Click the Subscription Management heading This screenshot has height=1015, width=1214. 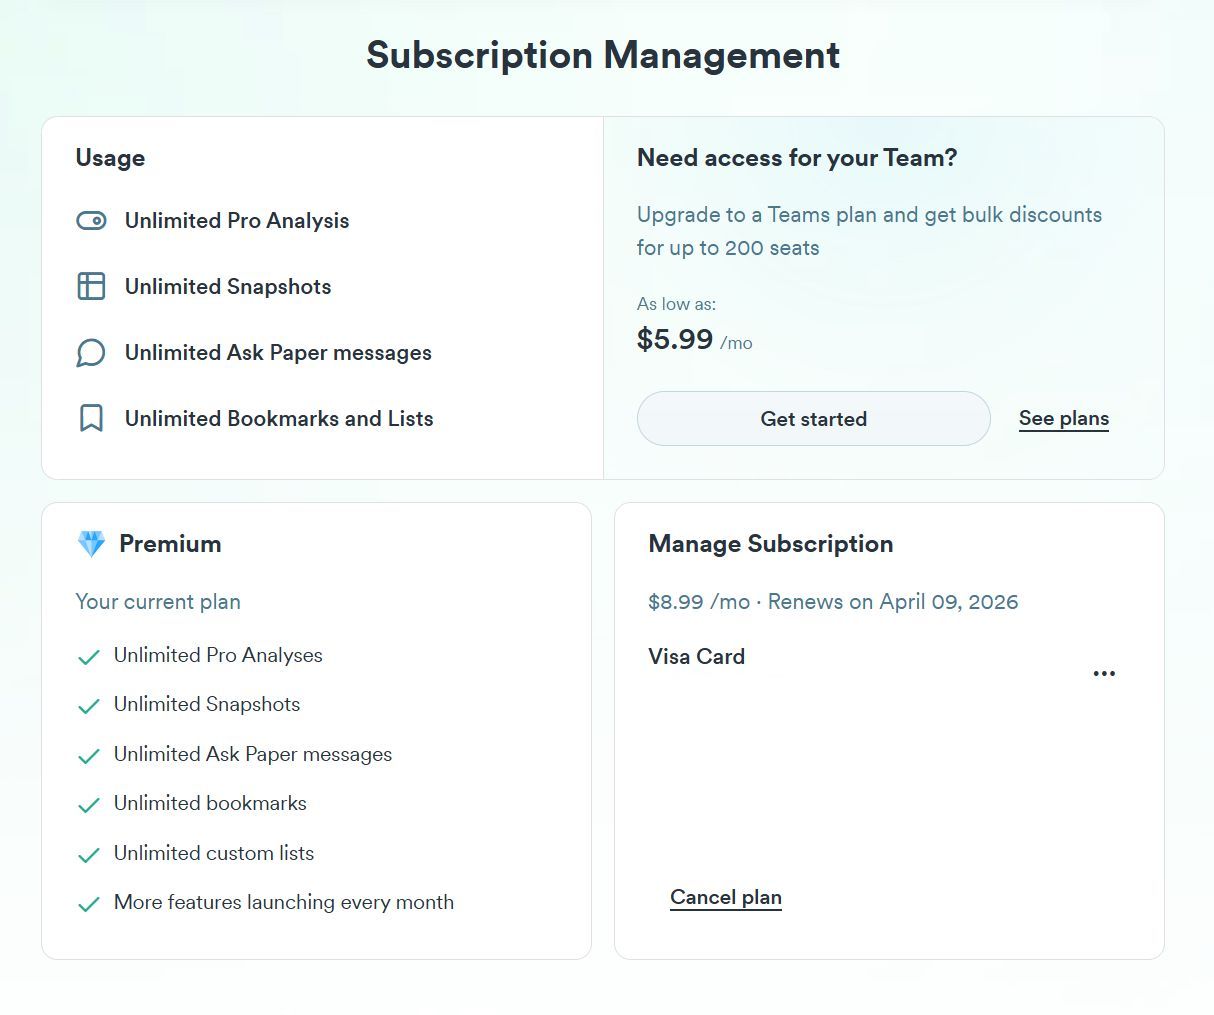603,55
